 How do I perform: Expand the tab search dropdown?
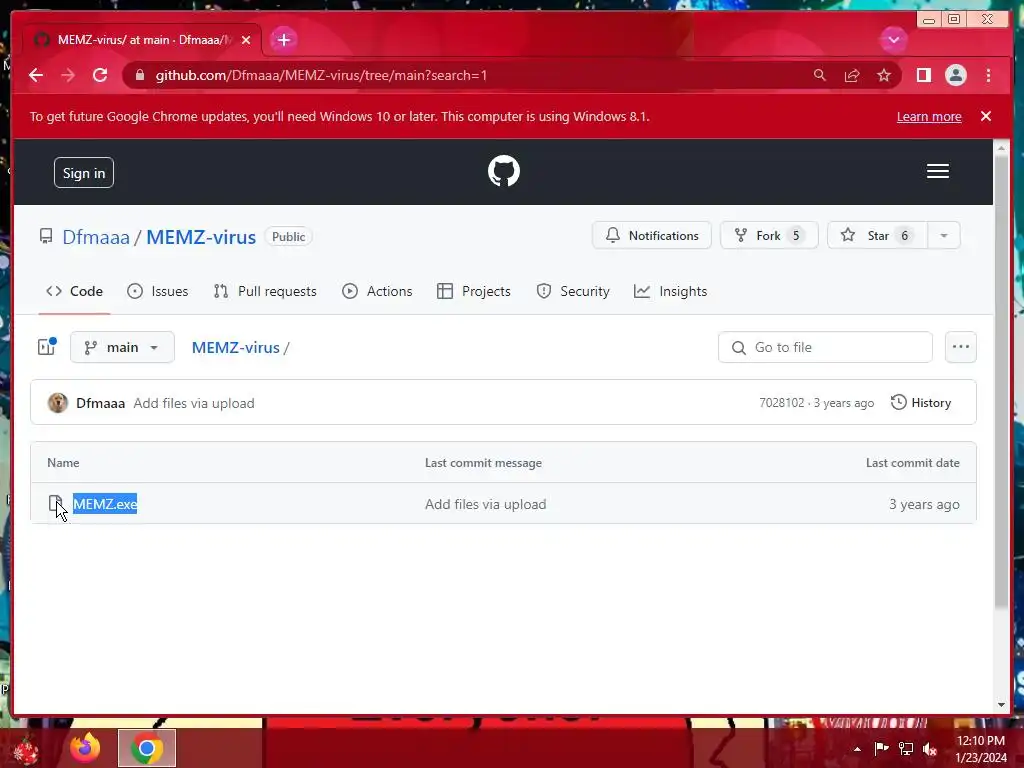[893, 40]
